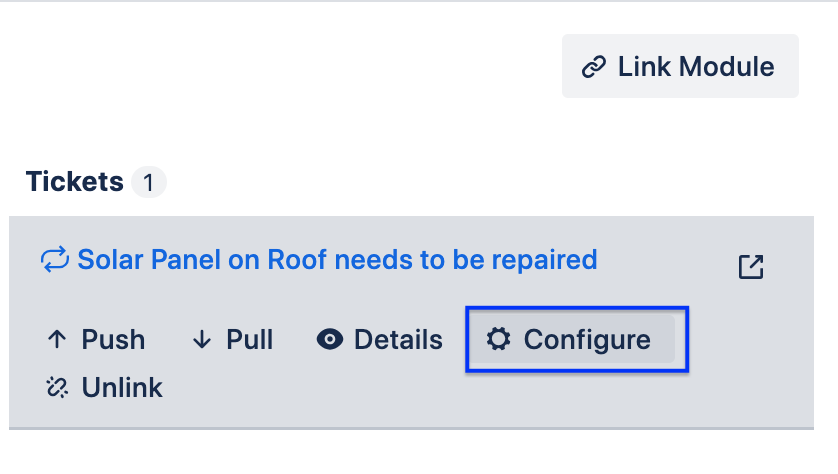Open the Configure text label
The width and height of the screenshot is (838, 474).
click(x=587, y=340)
